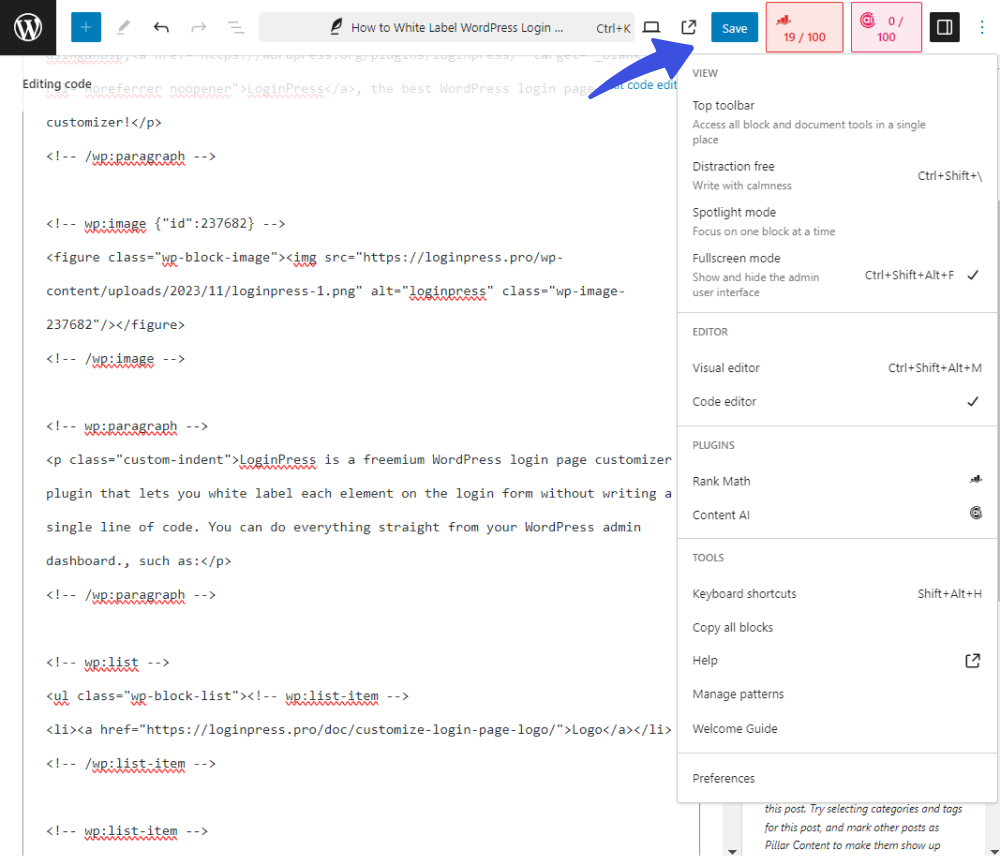Open Rank Math SEO score 19 / 100
Image resolution: width=1000 pixels, height=856 pixels.
(804, 27)
